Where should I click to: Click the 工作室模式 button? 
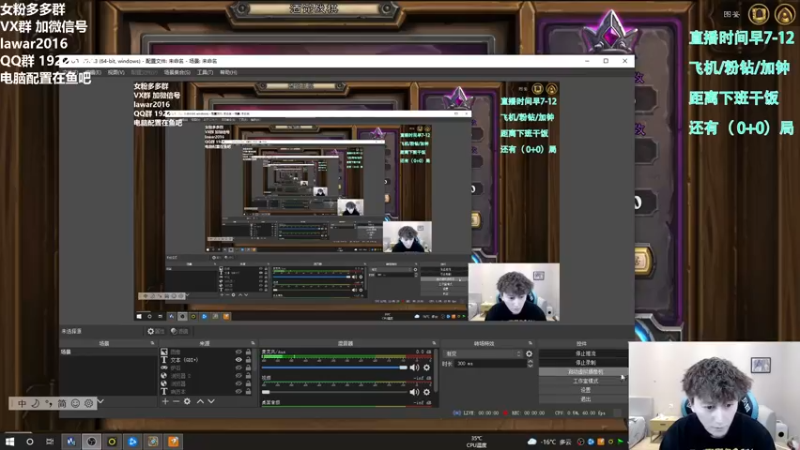pos(584,381)
